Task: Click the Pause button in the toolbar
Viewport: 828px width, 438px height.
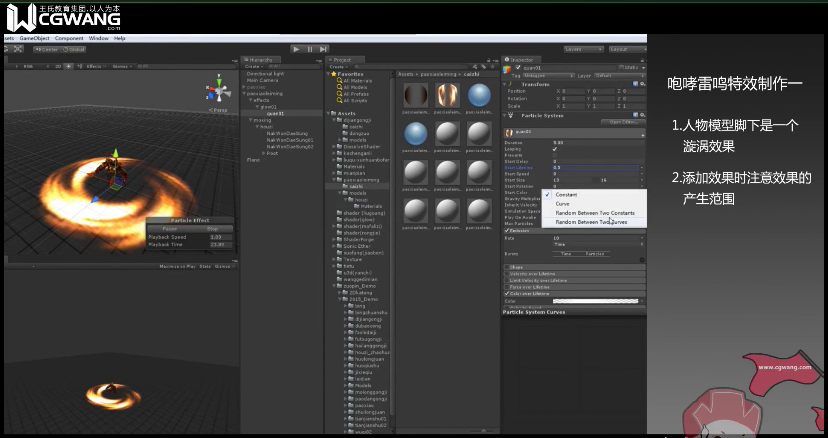Action: (310, 48)
